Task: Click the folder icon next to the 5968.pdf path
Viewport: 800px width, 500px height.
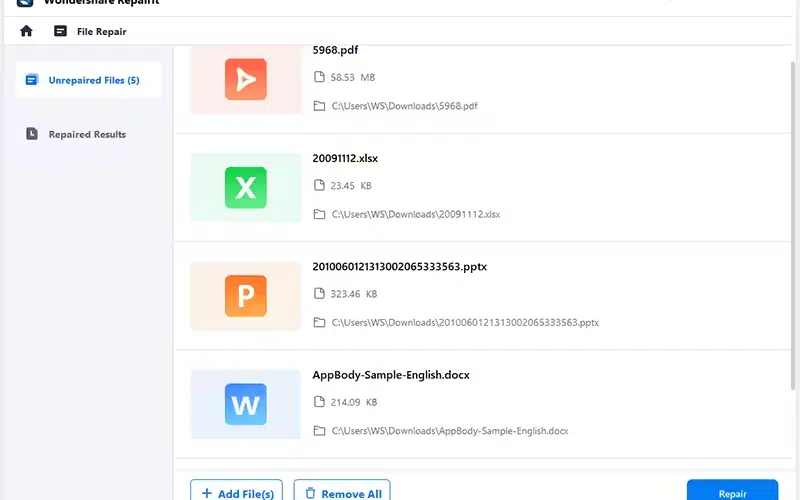Action: point(319,105)
